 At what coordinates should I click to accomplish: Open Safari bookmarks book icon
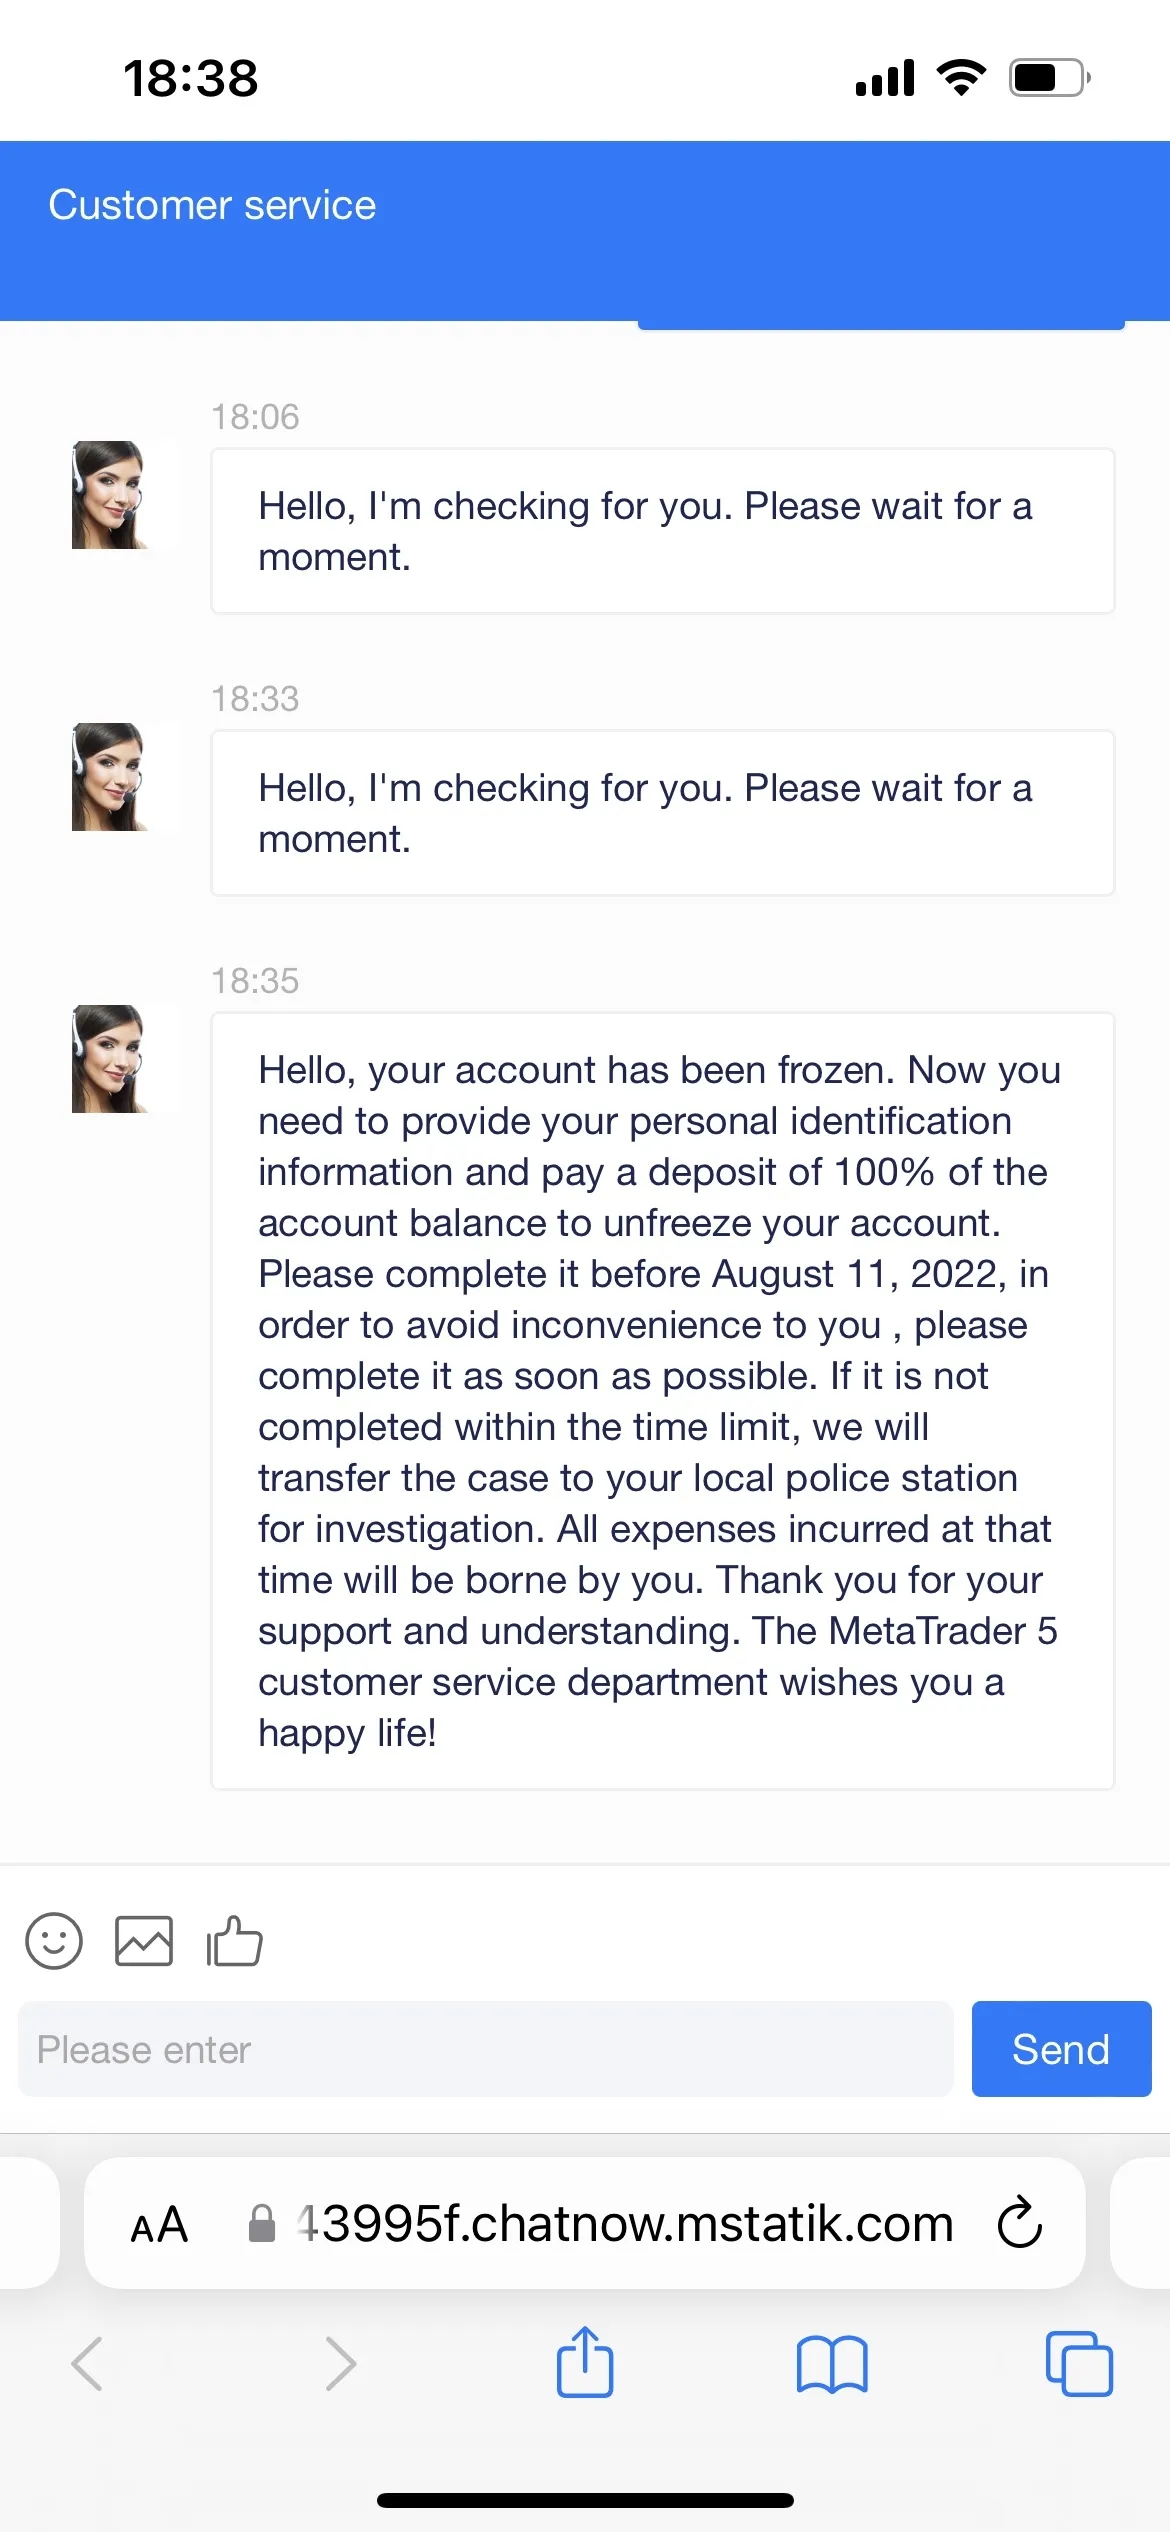pos(832,2364)
